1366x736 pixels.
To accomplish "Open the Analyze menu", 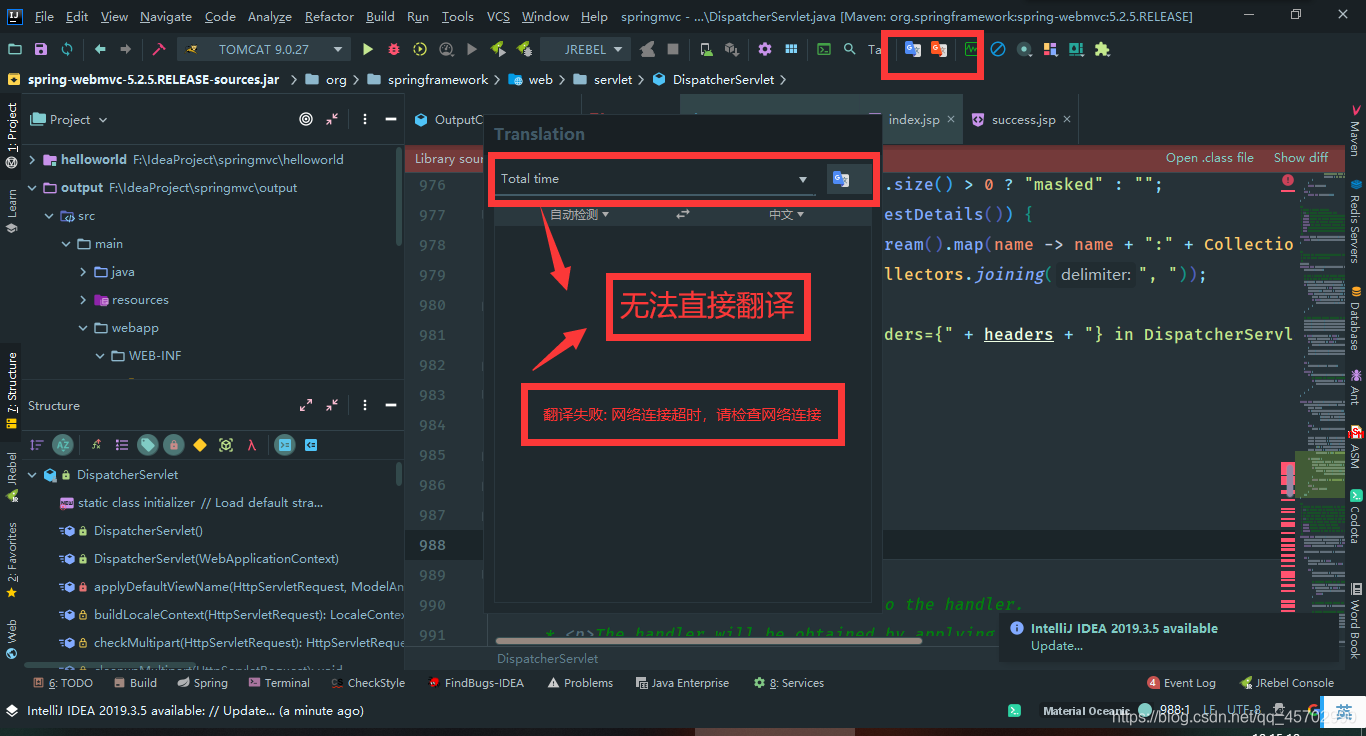I will [269, 16].
